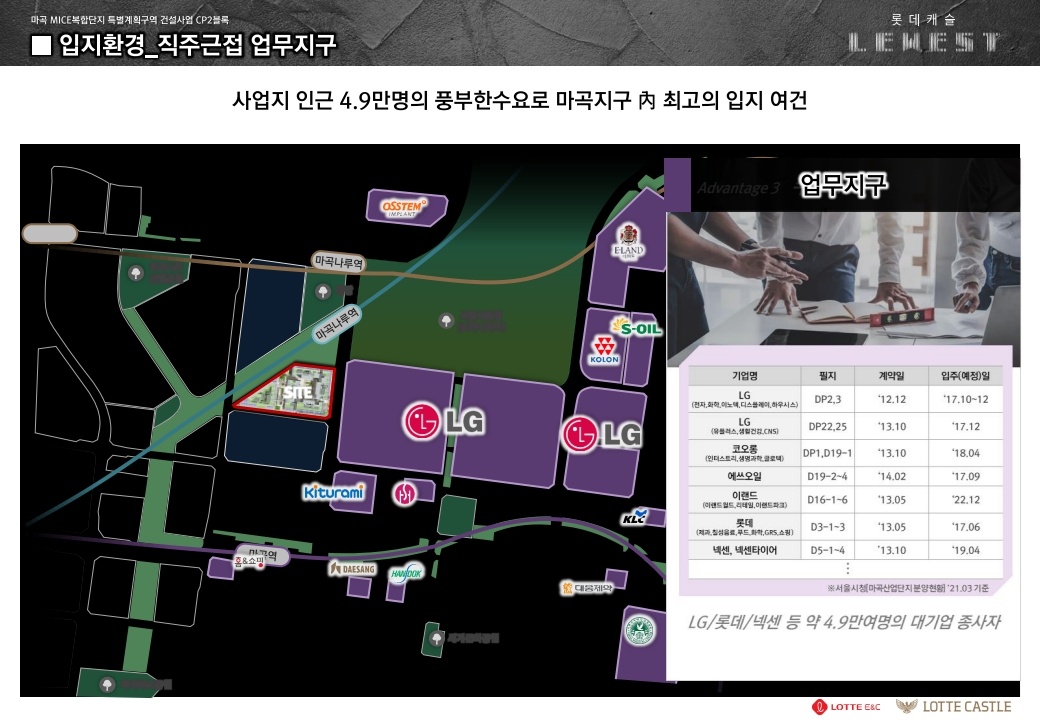Click the 입주(예정)일 column header
The image size is (1040, 720).
pyautogui.click(x=965, y=376)
